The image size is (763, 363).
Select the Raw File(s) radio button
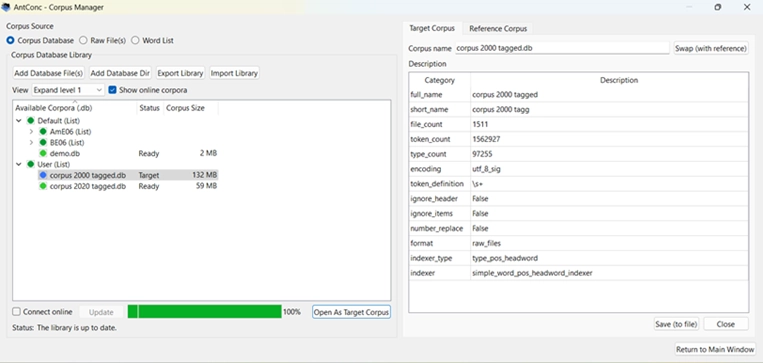(x=83, y=41)
